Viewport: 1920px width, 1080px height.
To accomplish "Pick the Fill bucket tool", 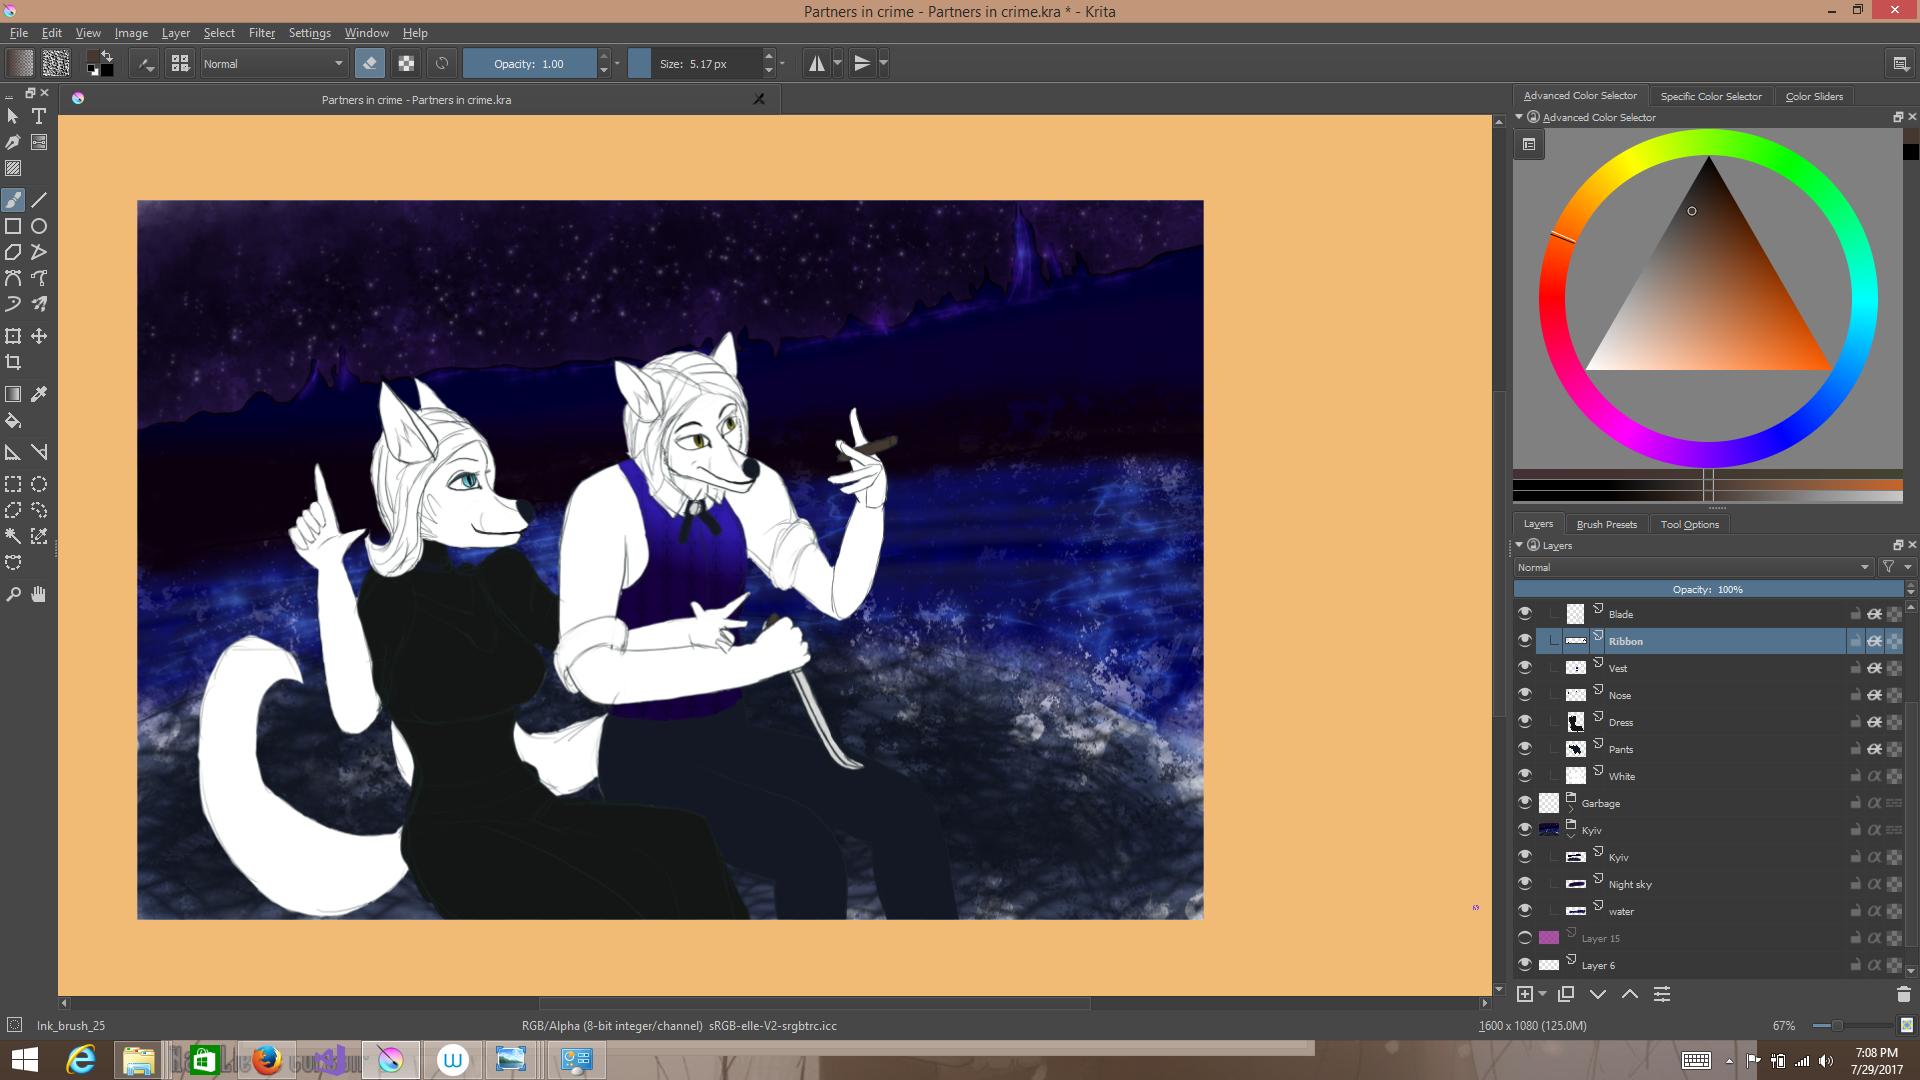I will 13,421.
